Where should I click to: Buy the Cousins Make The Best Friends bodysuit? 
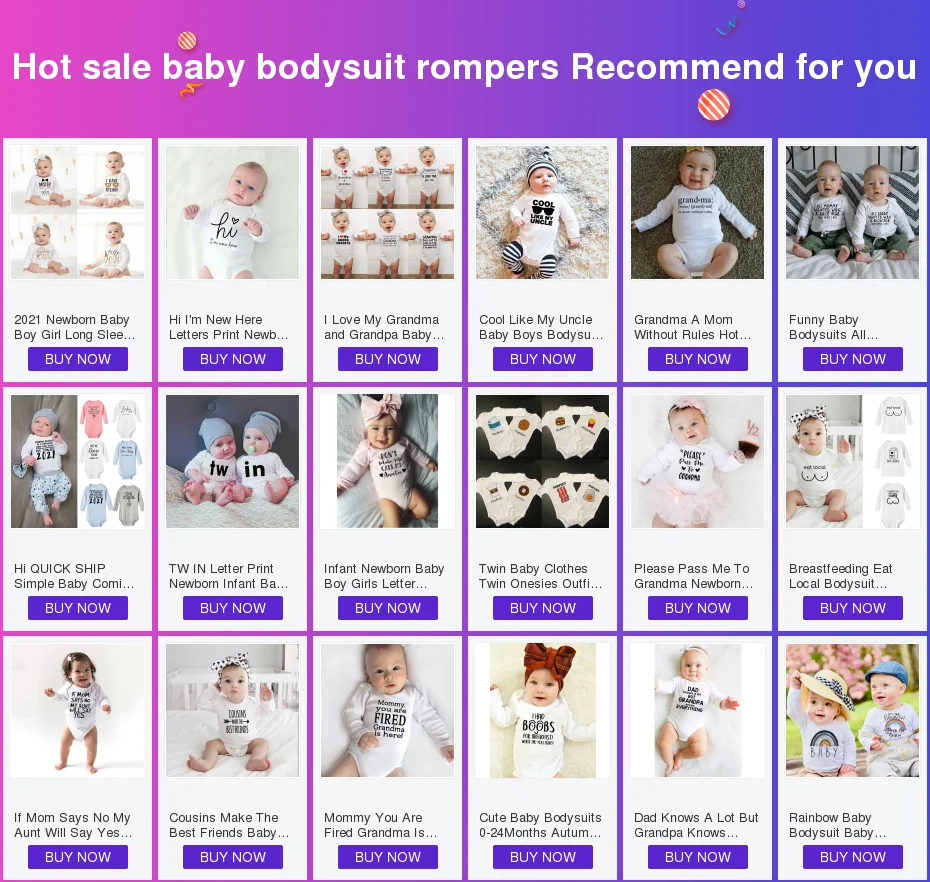tap(232, 857)
